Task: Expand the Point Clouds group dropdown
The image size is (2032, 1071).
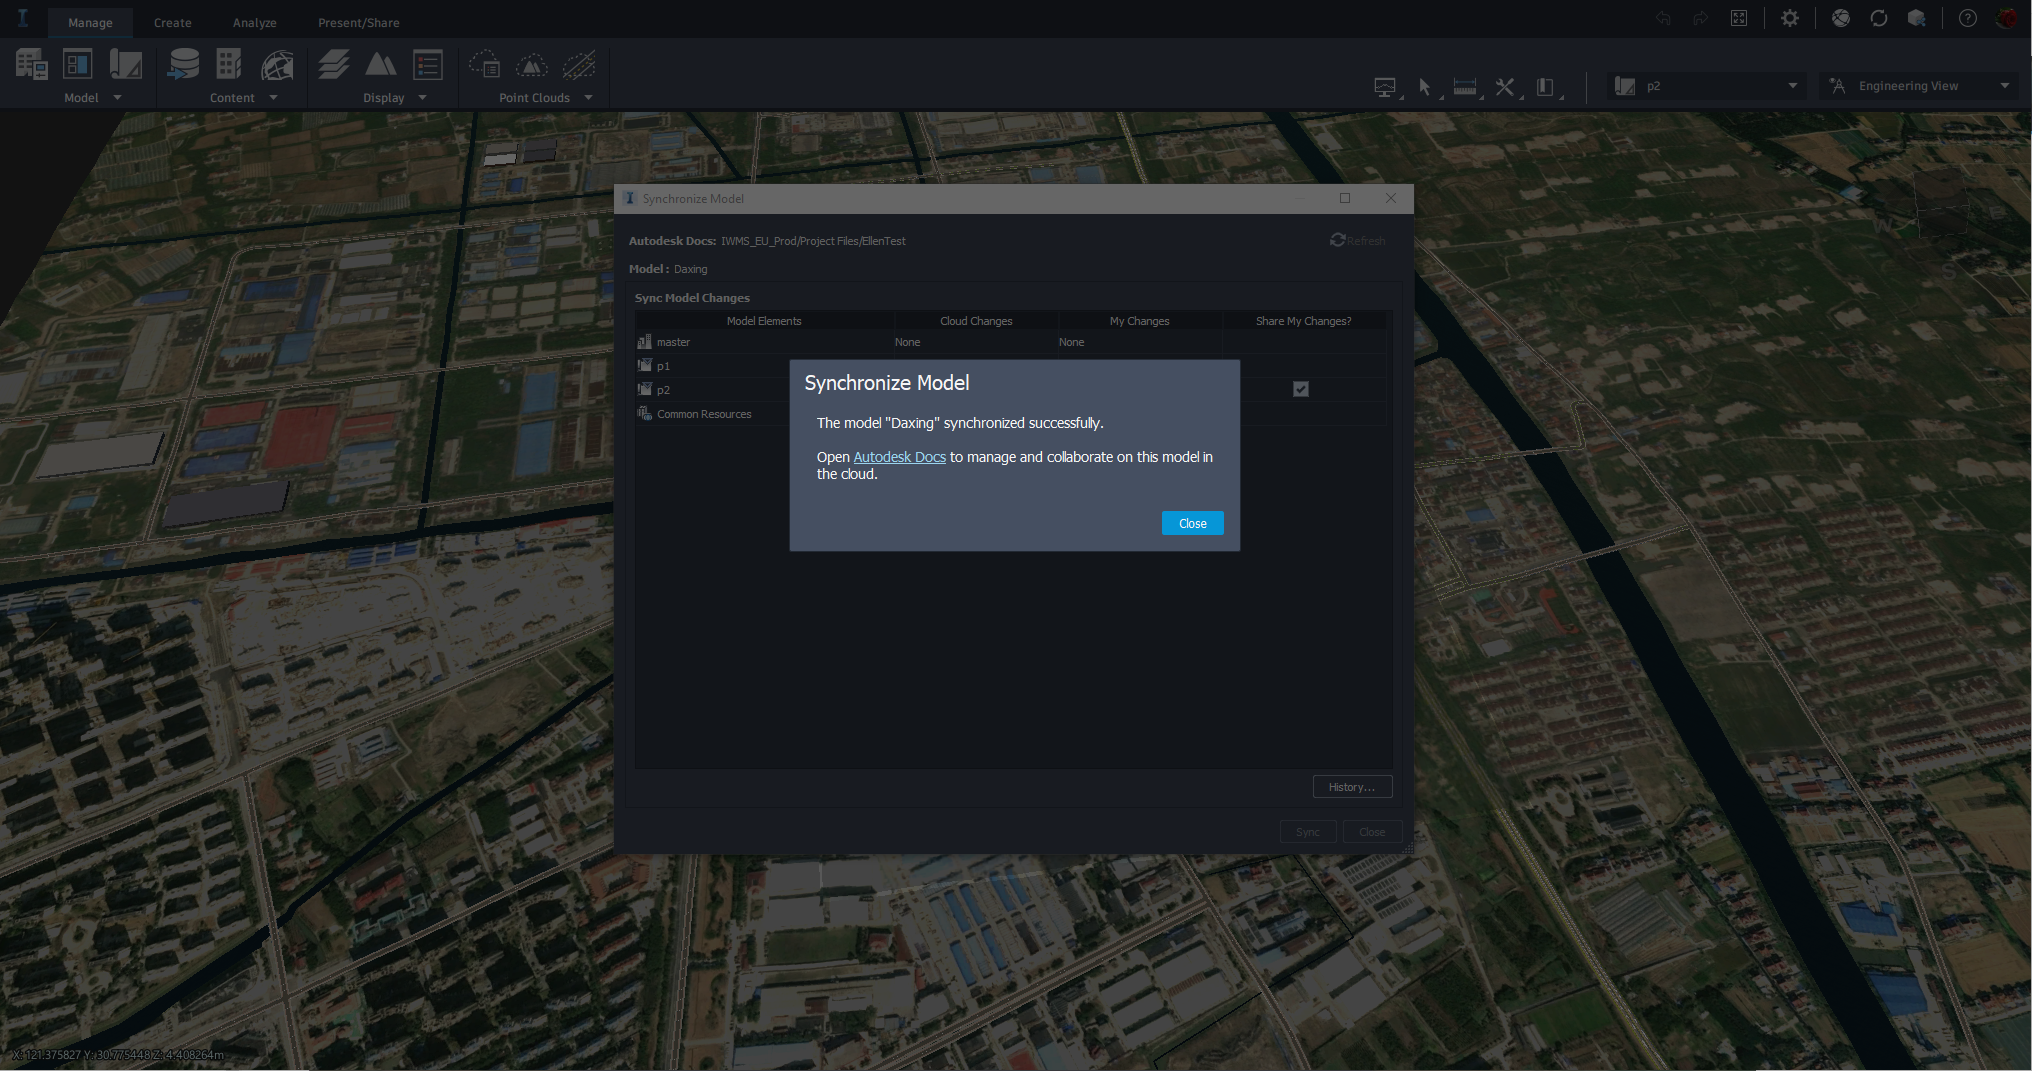Action: 588,98
